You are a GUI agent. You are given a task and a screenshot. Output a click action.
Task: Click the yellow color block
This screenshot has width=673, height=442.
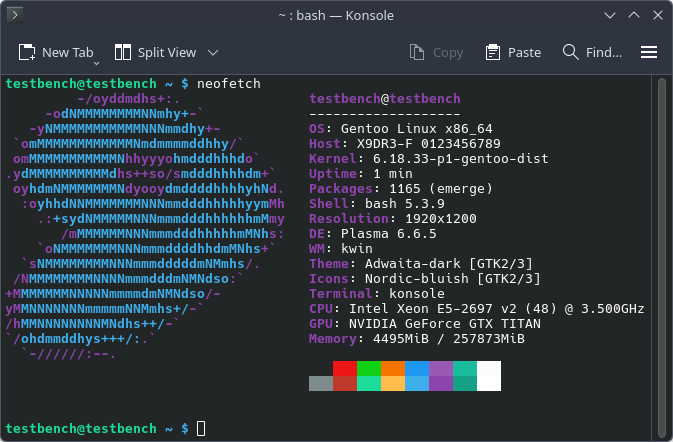tap(393, 383)
